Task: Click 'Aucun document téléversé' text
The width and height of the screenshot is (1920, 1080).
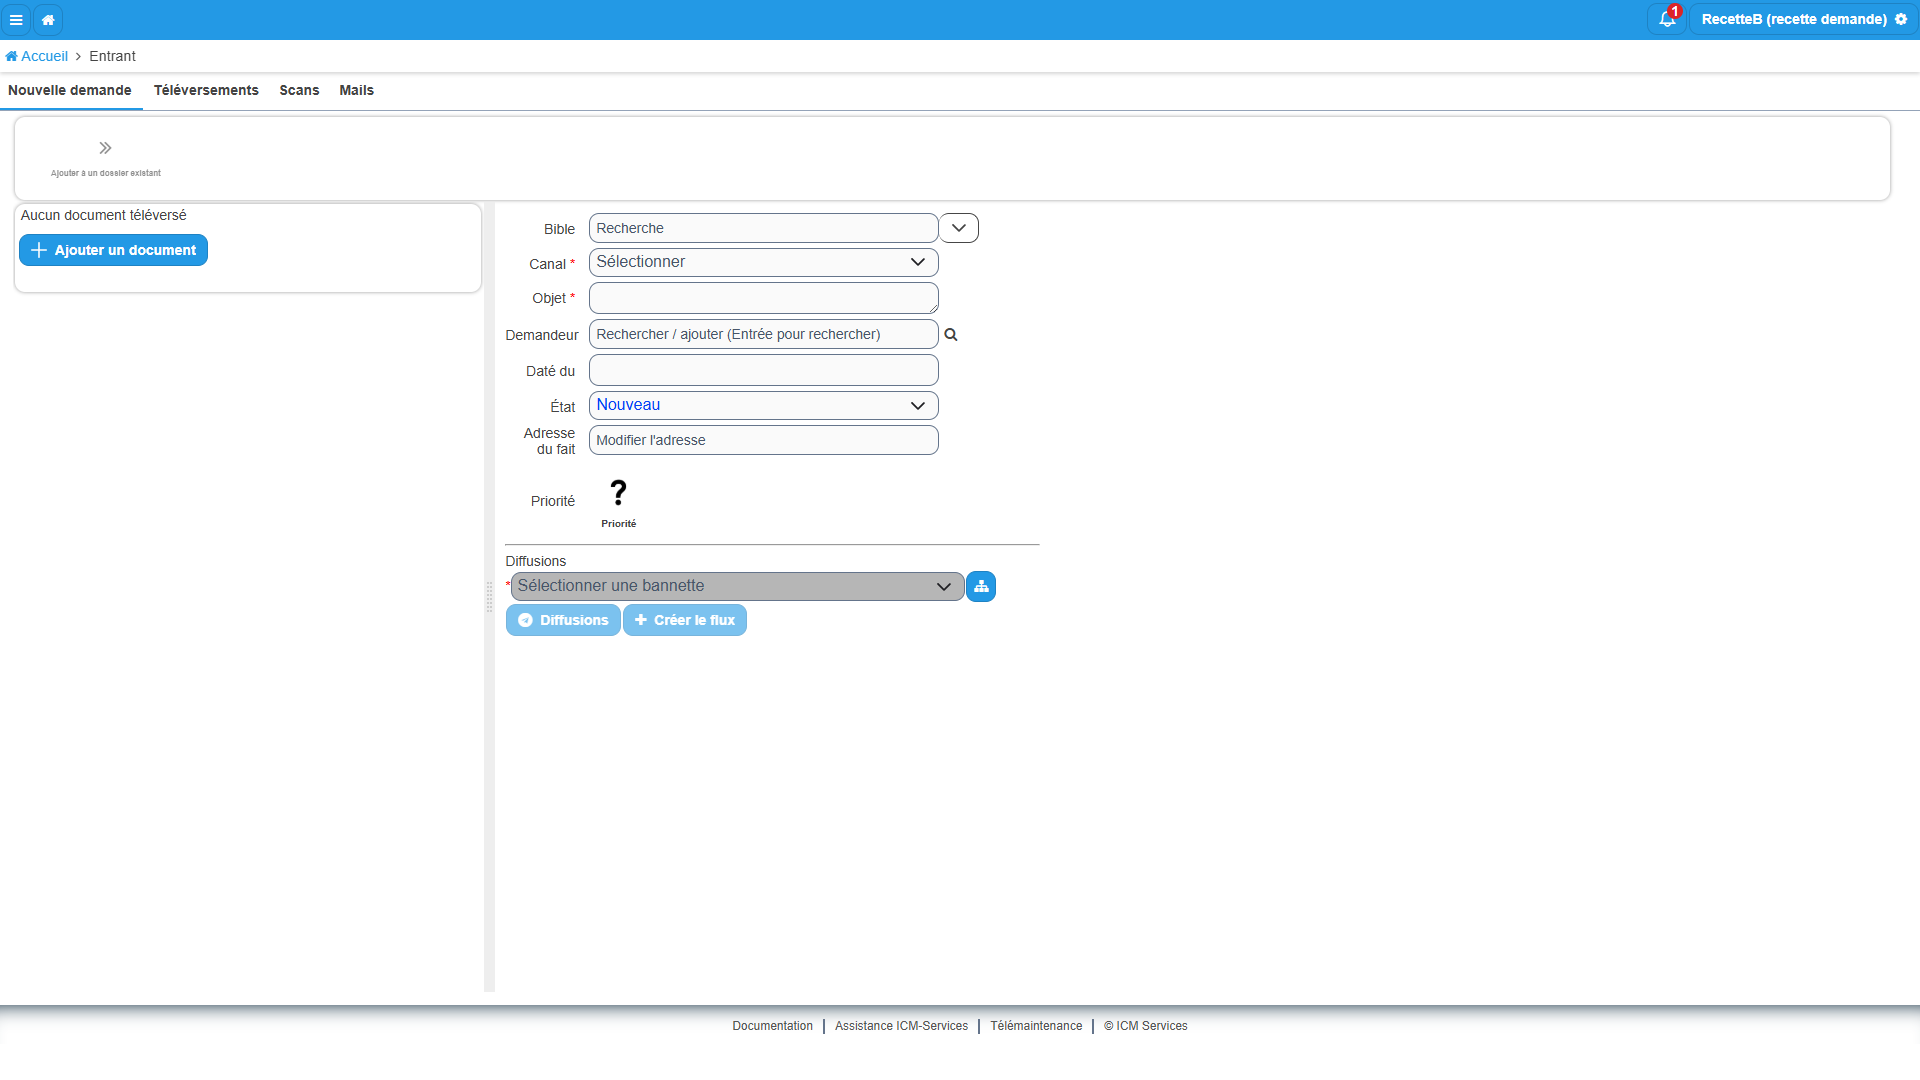Action: pos(104,215)
